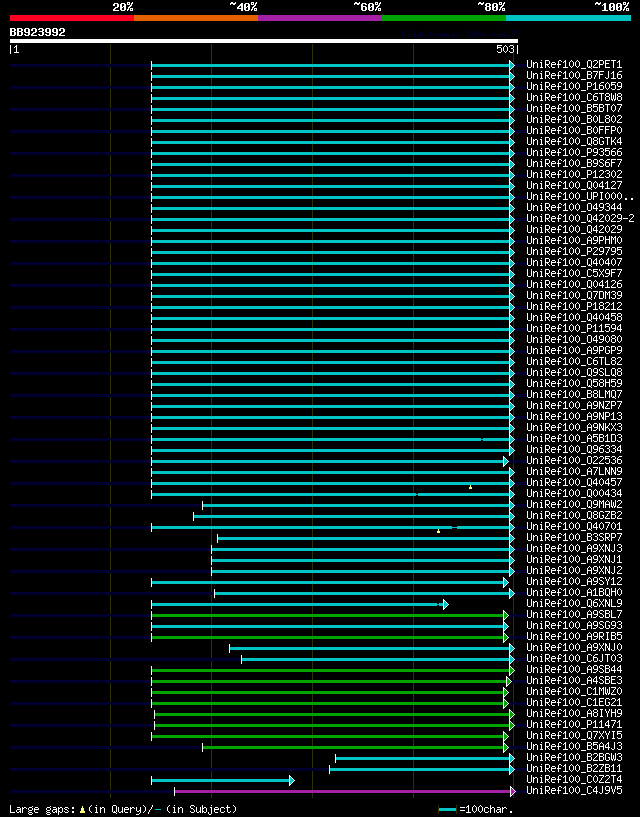The height and width of the screenshot is (817, 640).
Task: Click label UniRef100_P11471
Action: point(574,725)
